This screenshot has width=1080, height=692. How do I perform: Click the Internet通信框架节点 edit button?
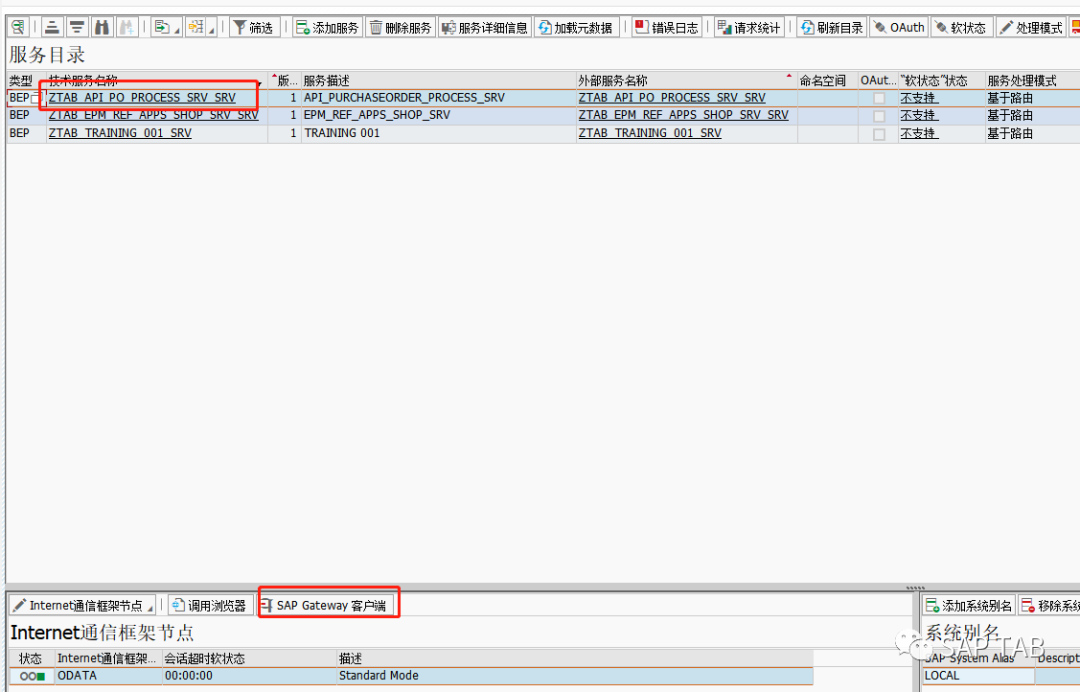[82, 605]
